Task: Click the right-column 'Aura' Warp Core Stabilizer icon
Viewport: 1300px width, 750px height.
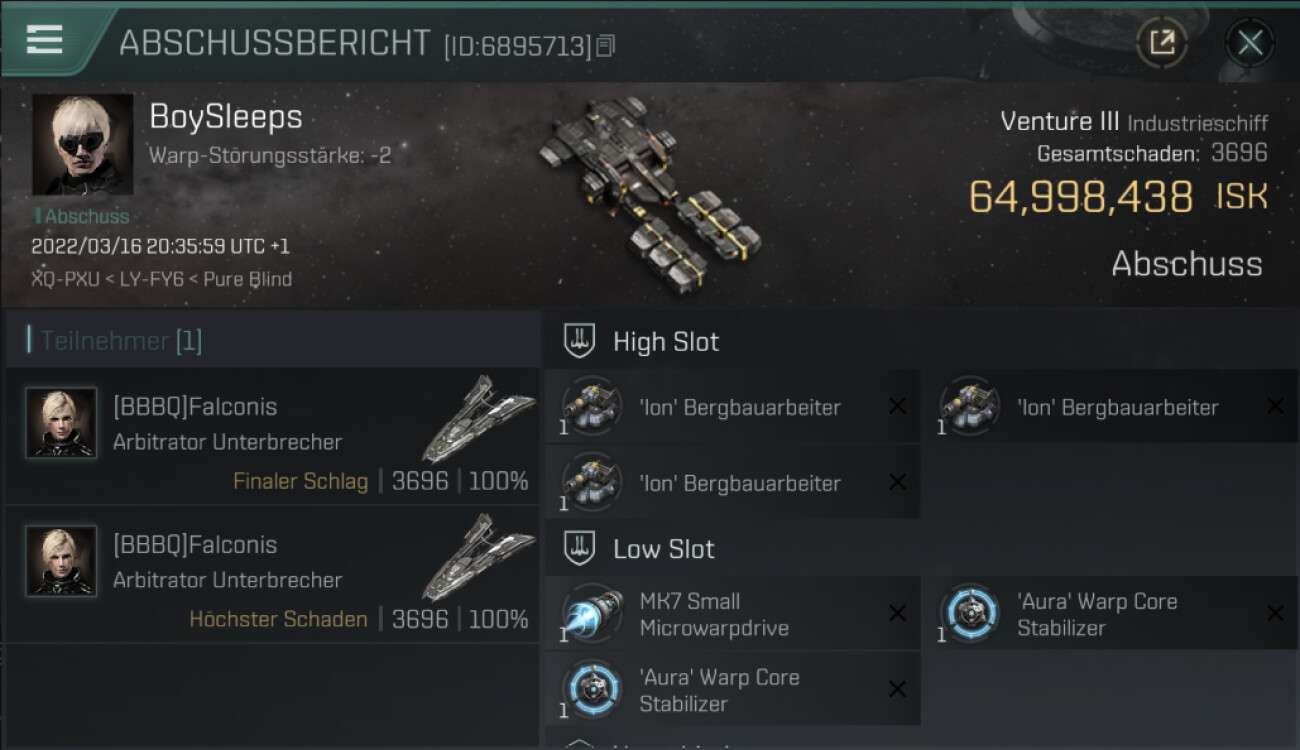Action: pos(970,613)
